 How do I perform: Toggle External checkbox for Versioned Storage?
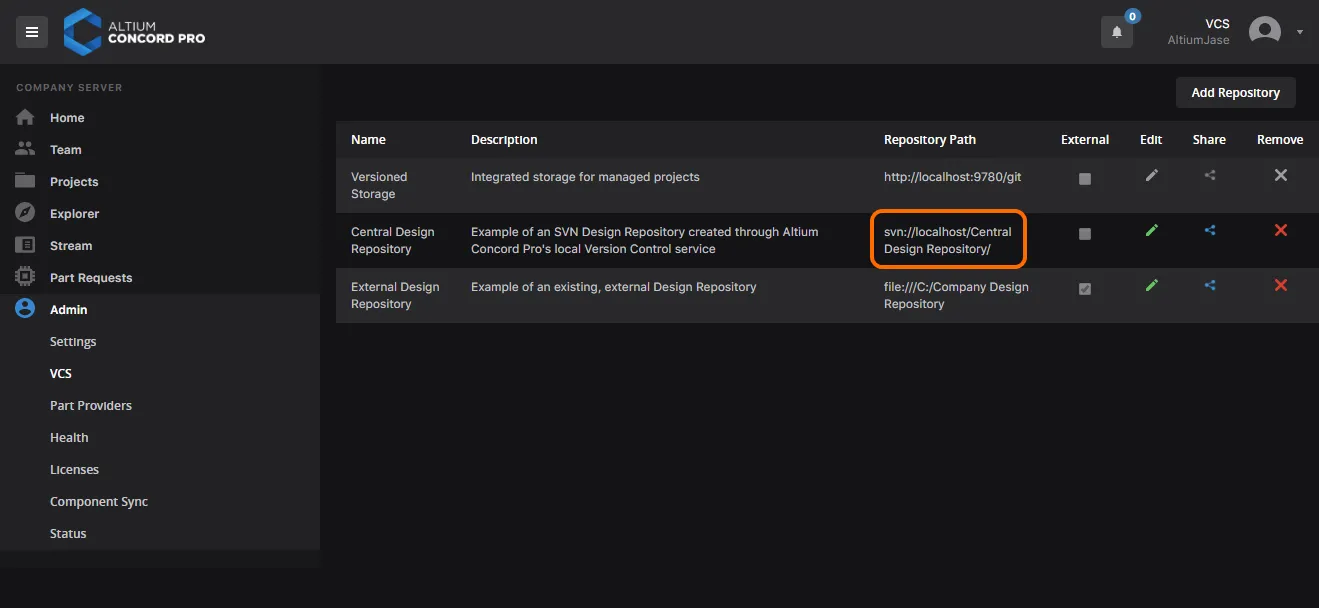pyautogui.click(x=1085, y=179)
